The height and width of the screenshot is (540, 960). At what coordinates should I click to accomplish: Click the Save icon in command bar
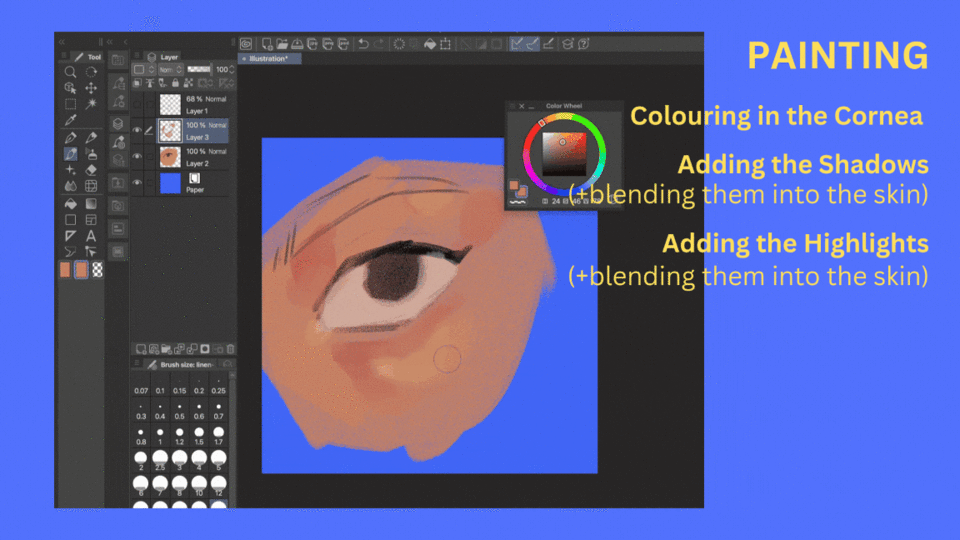(x=297, y=43)
